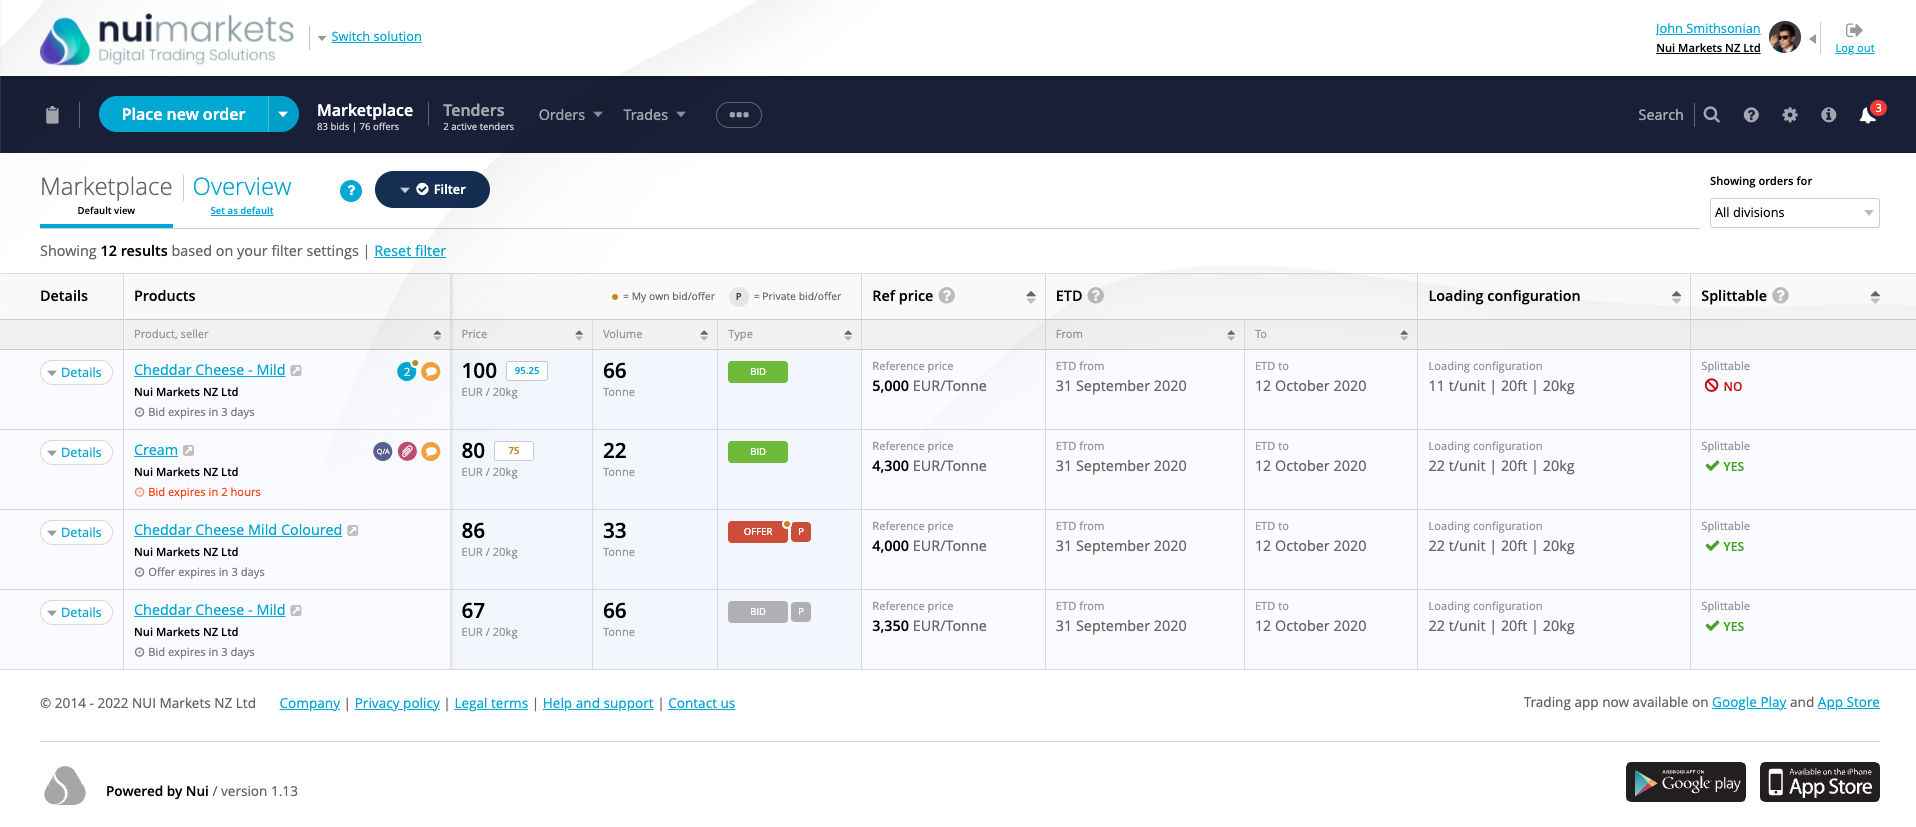The height and width of the screenshot is (827, 1916).
Task: Open the orange chat icon on the first Cheddar row
Action: [x=431, y=371]
